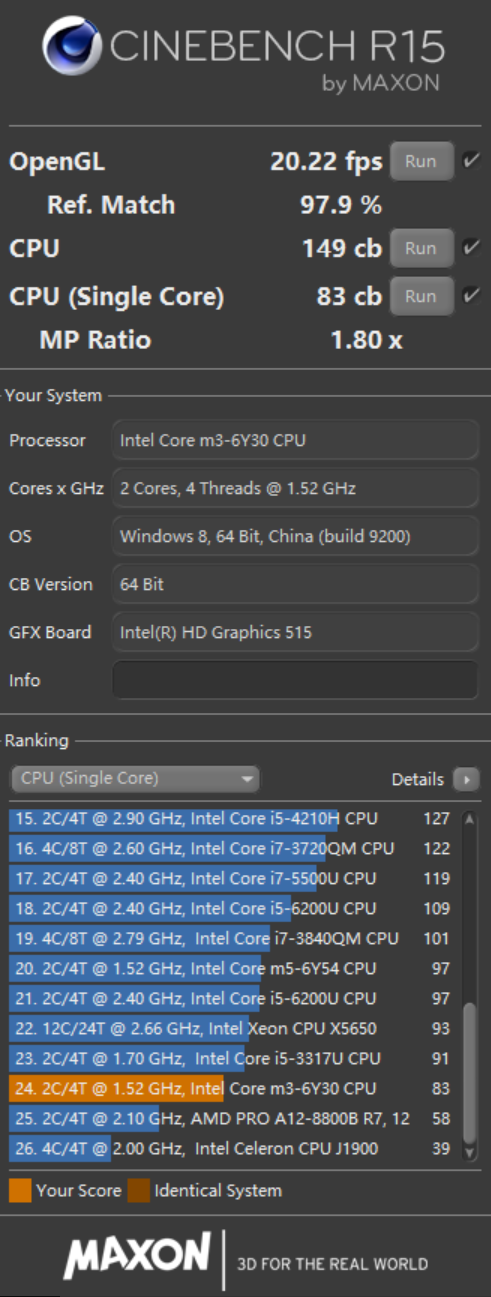The height and width of the screenshot is (1297, 491).
Task: Toggle the CPU (Single Core) test checkbox
Action: (x=471, y=295)
